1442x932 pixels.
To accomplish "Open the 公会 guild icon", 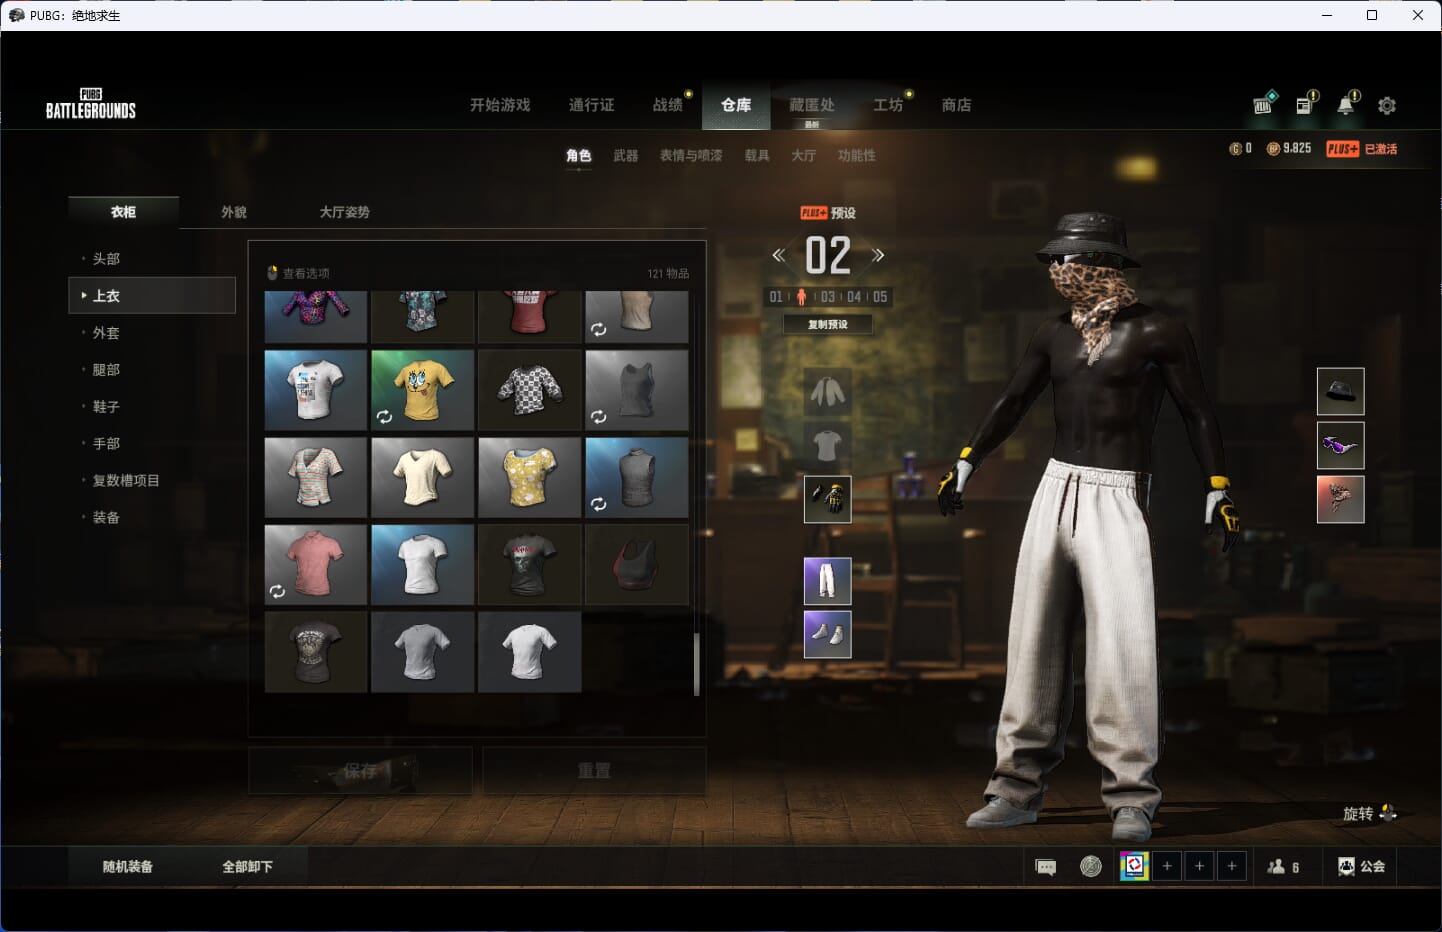I will click(1361, 866).
